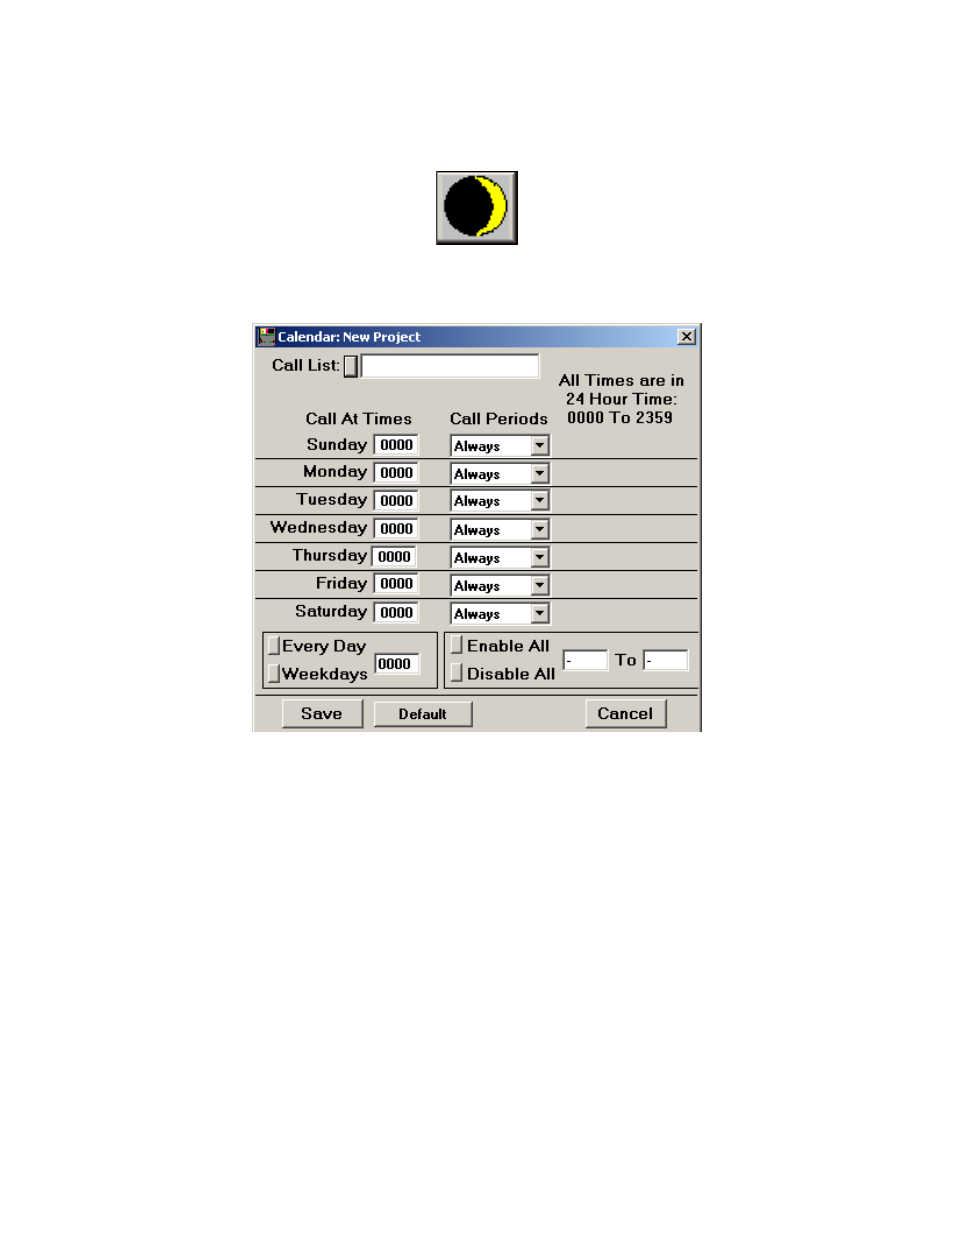Screen dimensions: 954x1235
Task: Click the Friday call time field
Action: [396, 584]
